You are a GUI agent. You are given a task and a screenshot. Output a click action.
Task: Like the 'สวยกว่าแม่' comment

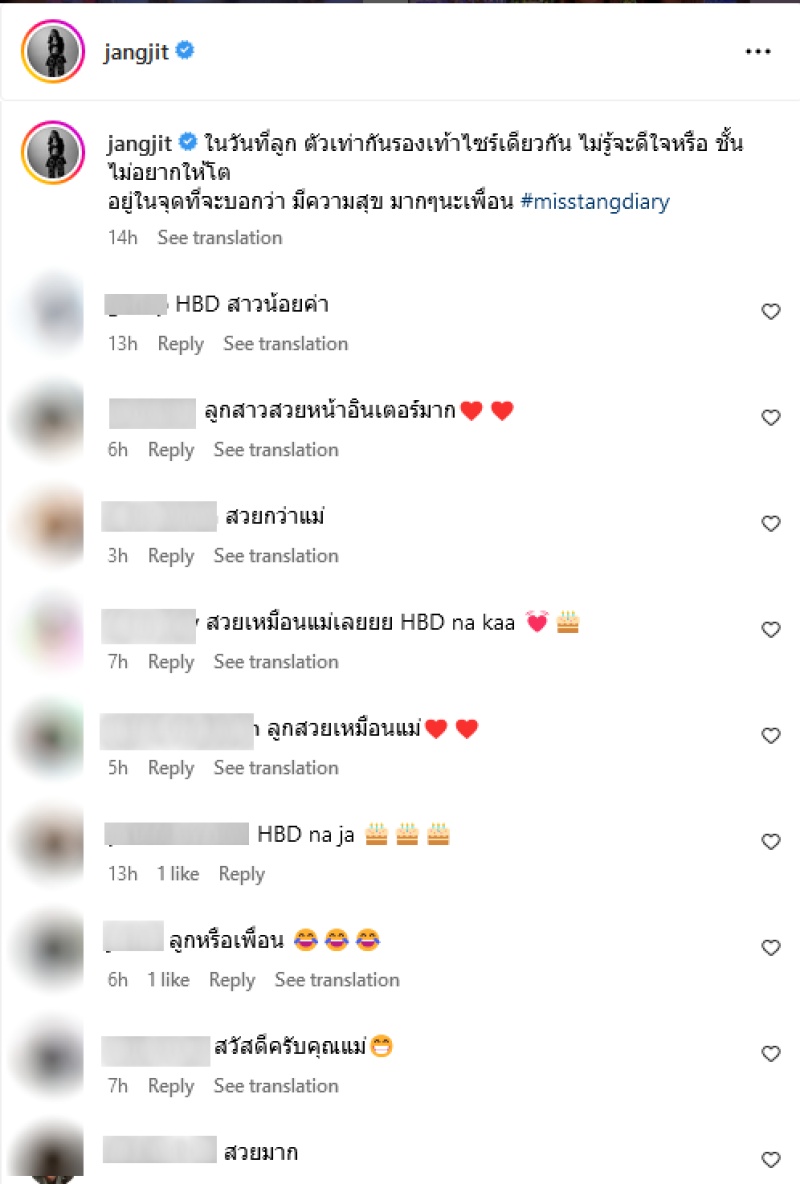(771, 524)
